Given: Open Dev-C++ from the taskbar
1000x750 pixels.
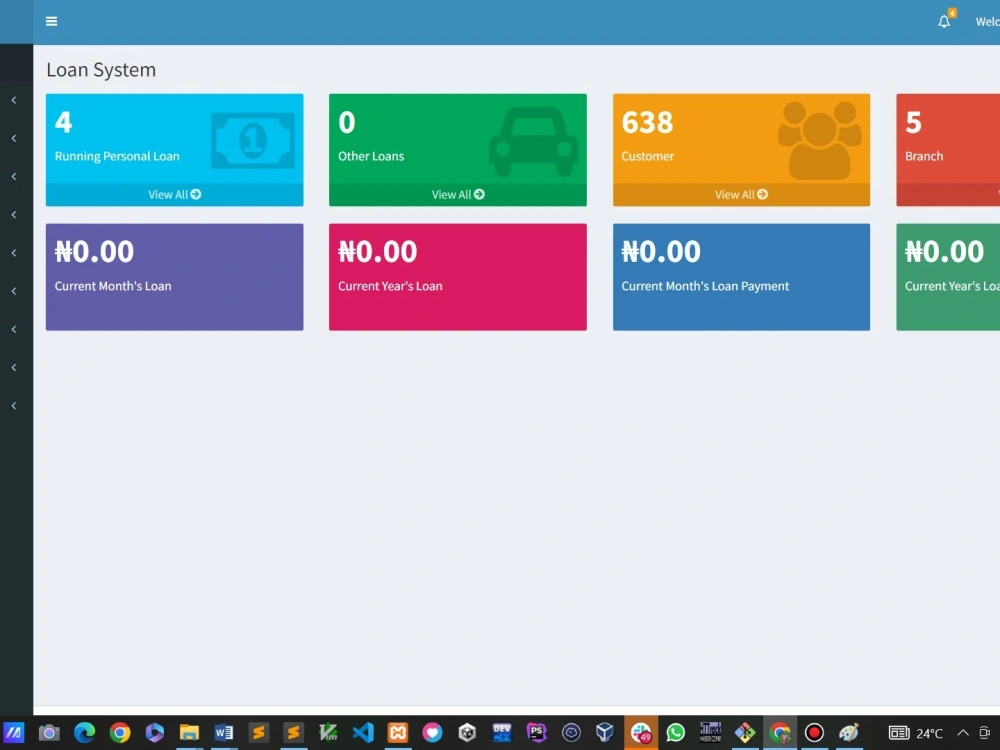Looking at the screenshot, I should click(x=502, y=732).
